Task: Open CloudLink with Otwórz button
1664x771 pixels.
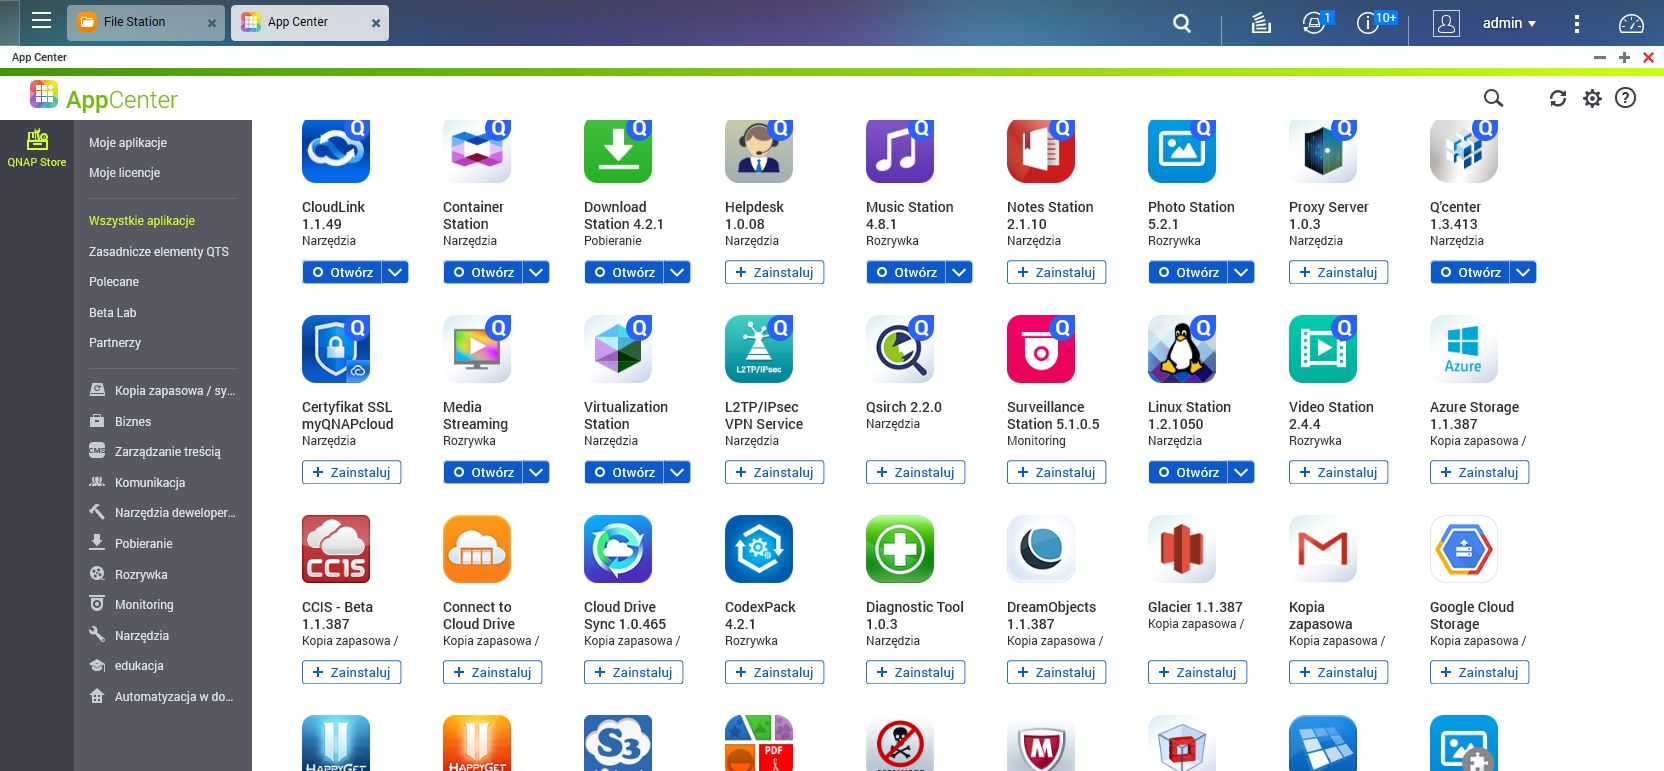Action: tap(342, 272)
